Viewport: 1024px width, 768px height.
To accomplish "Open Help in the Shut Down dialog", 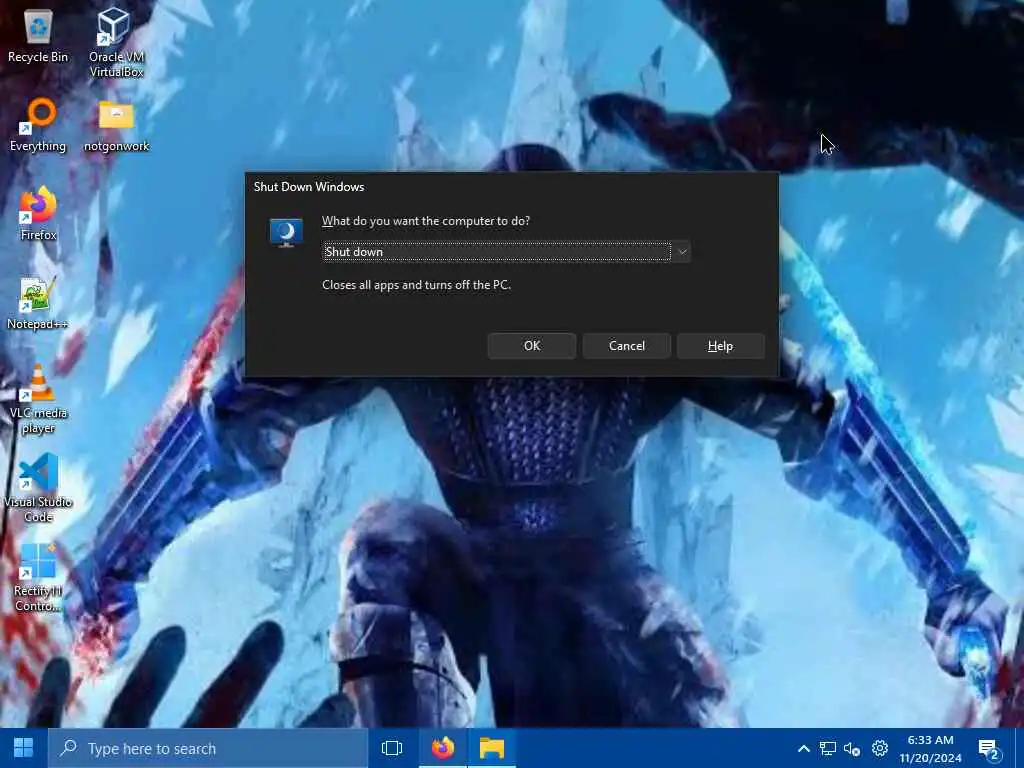I will pyautogui.click(x=720, y=345).
